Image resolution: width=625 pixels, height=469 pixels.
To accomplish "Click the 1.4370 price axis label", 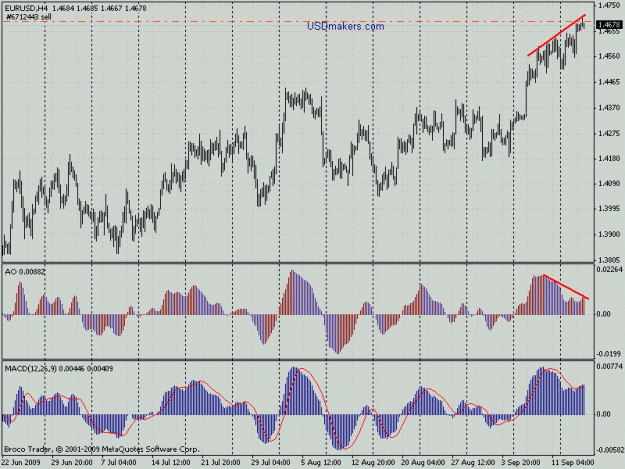I will [x=609, y=108].
